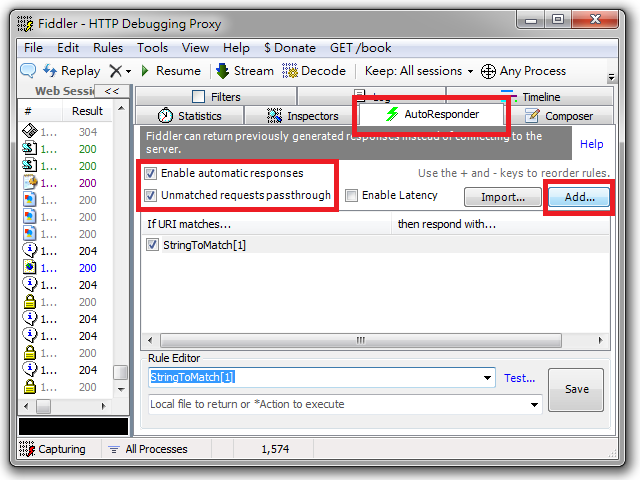Click the Import... button

[503, 197]
